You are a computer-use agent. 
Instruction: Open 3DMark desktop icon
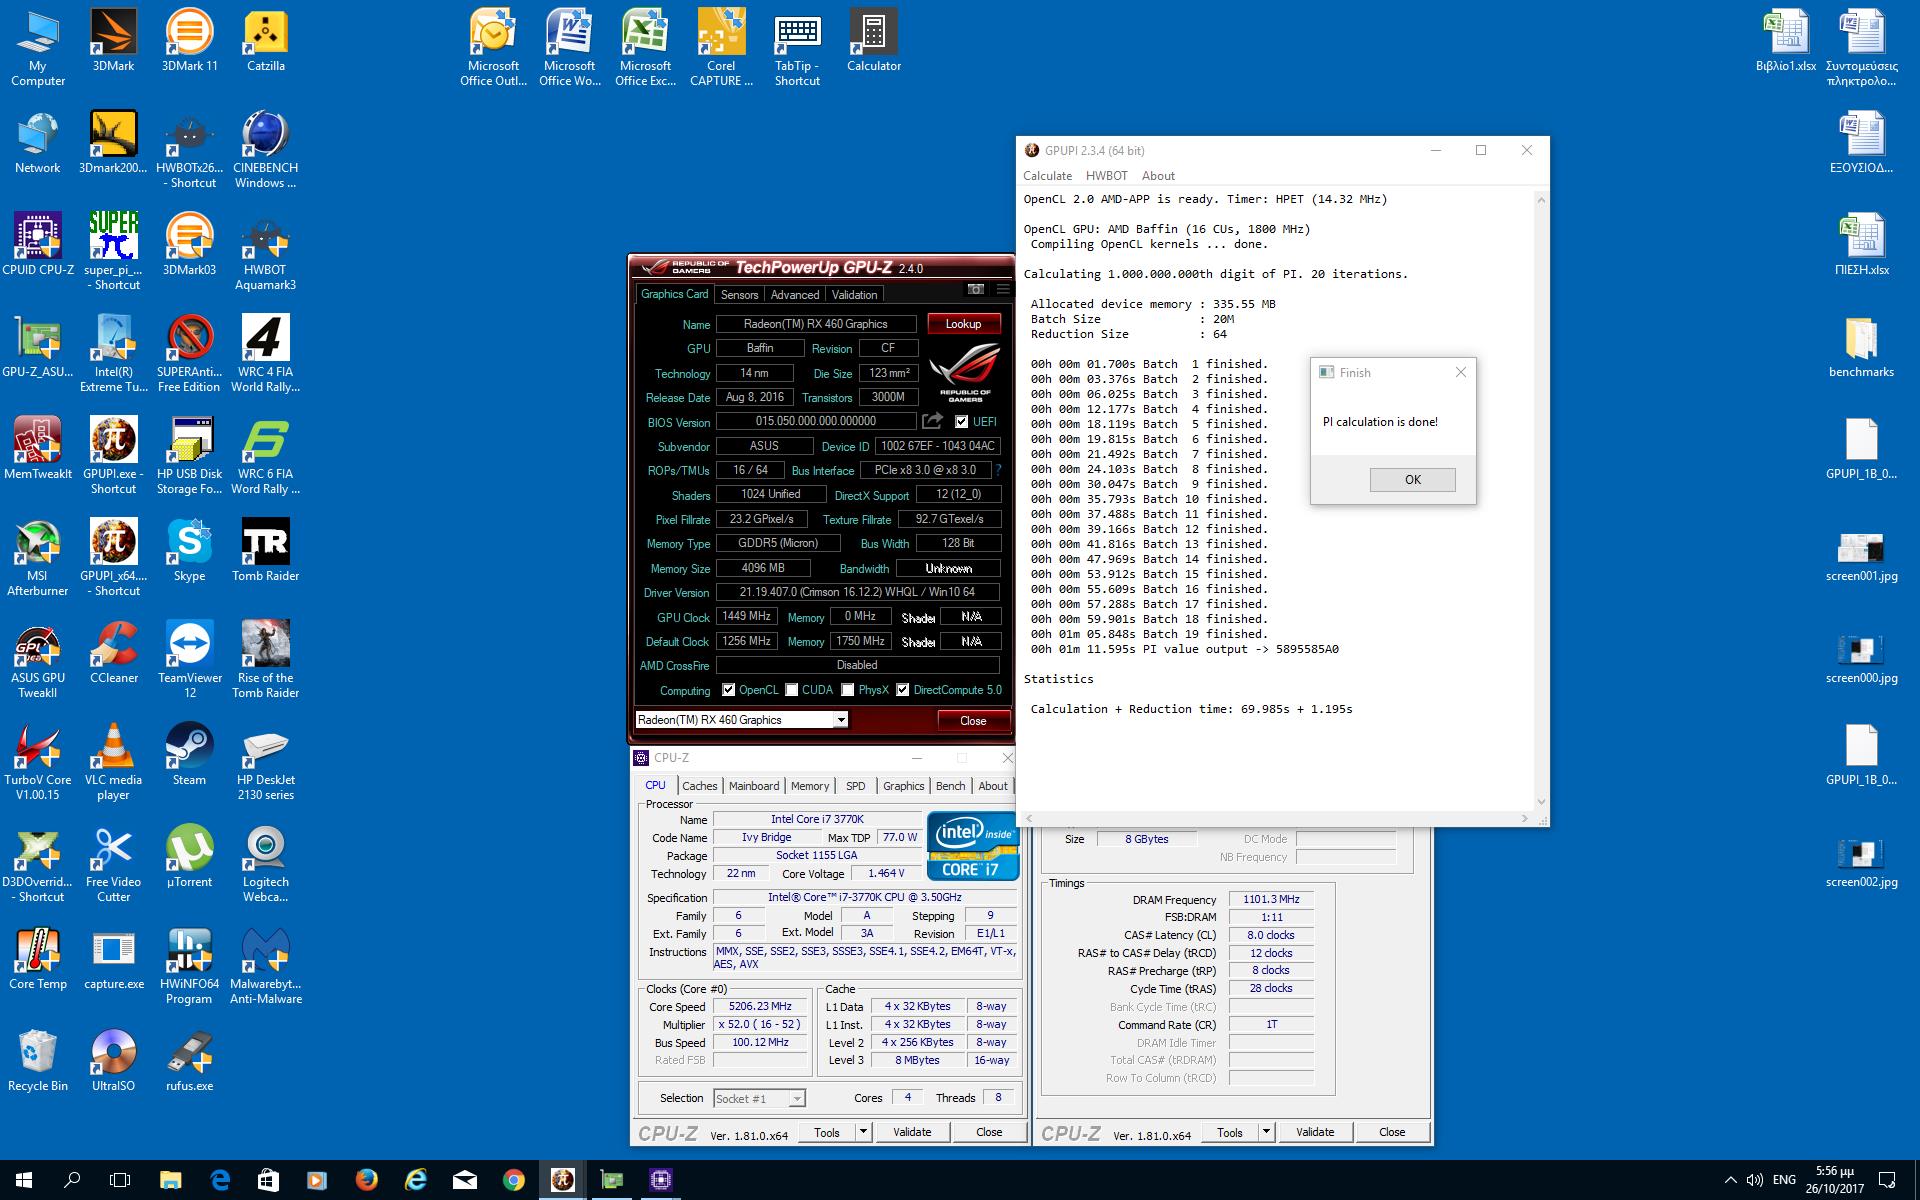click(113, 41)
